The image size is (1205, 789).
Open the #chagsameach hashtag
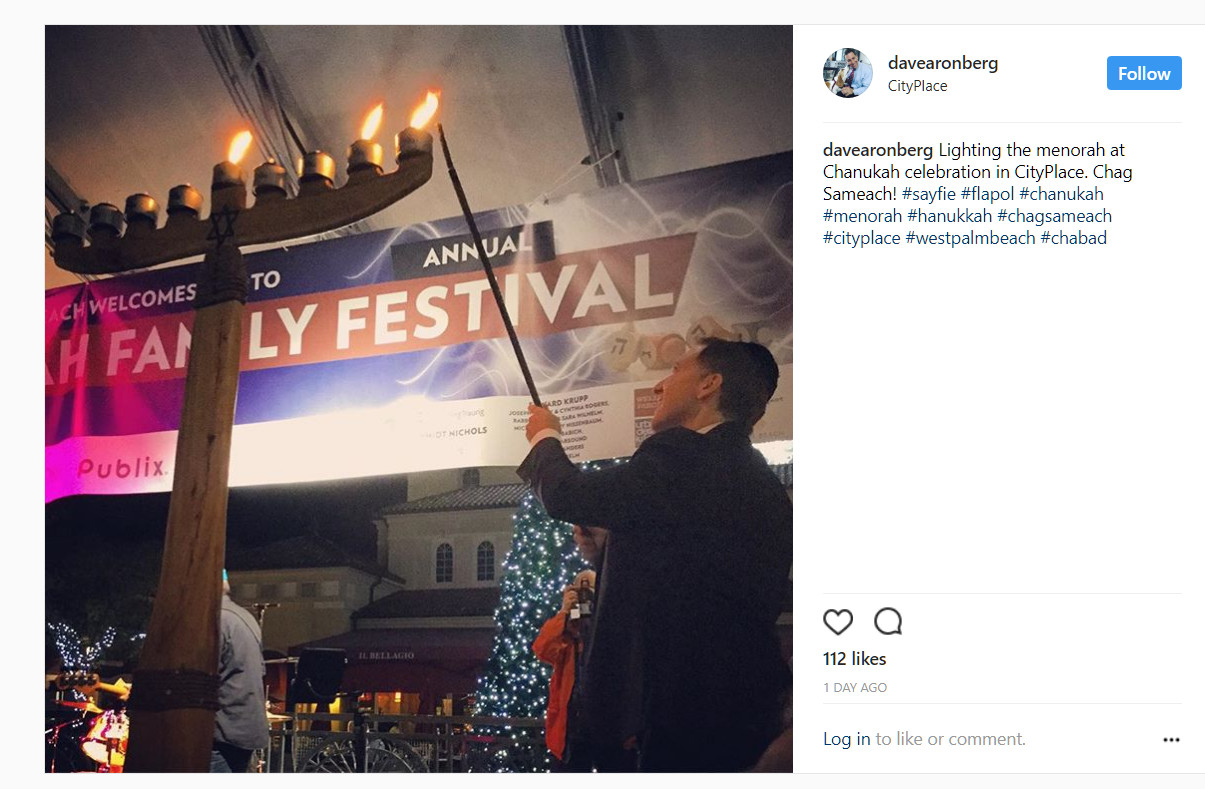tap(1054, 216)
